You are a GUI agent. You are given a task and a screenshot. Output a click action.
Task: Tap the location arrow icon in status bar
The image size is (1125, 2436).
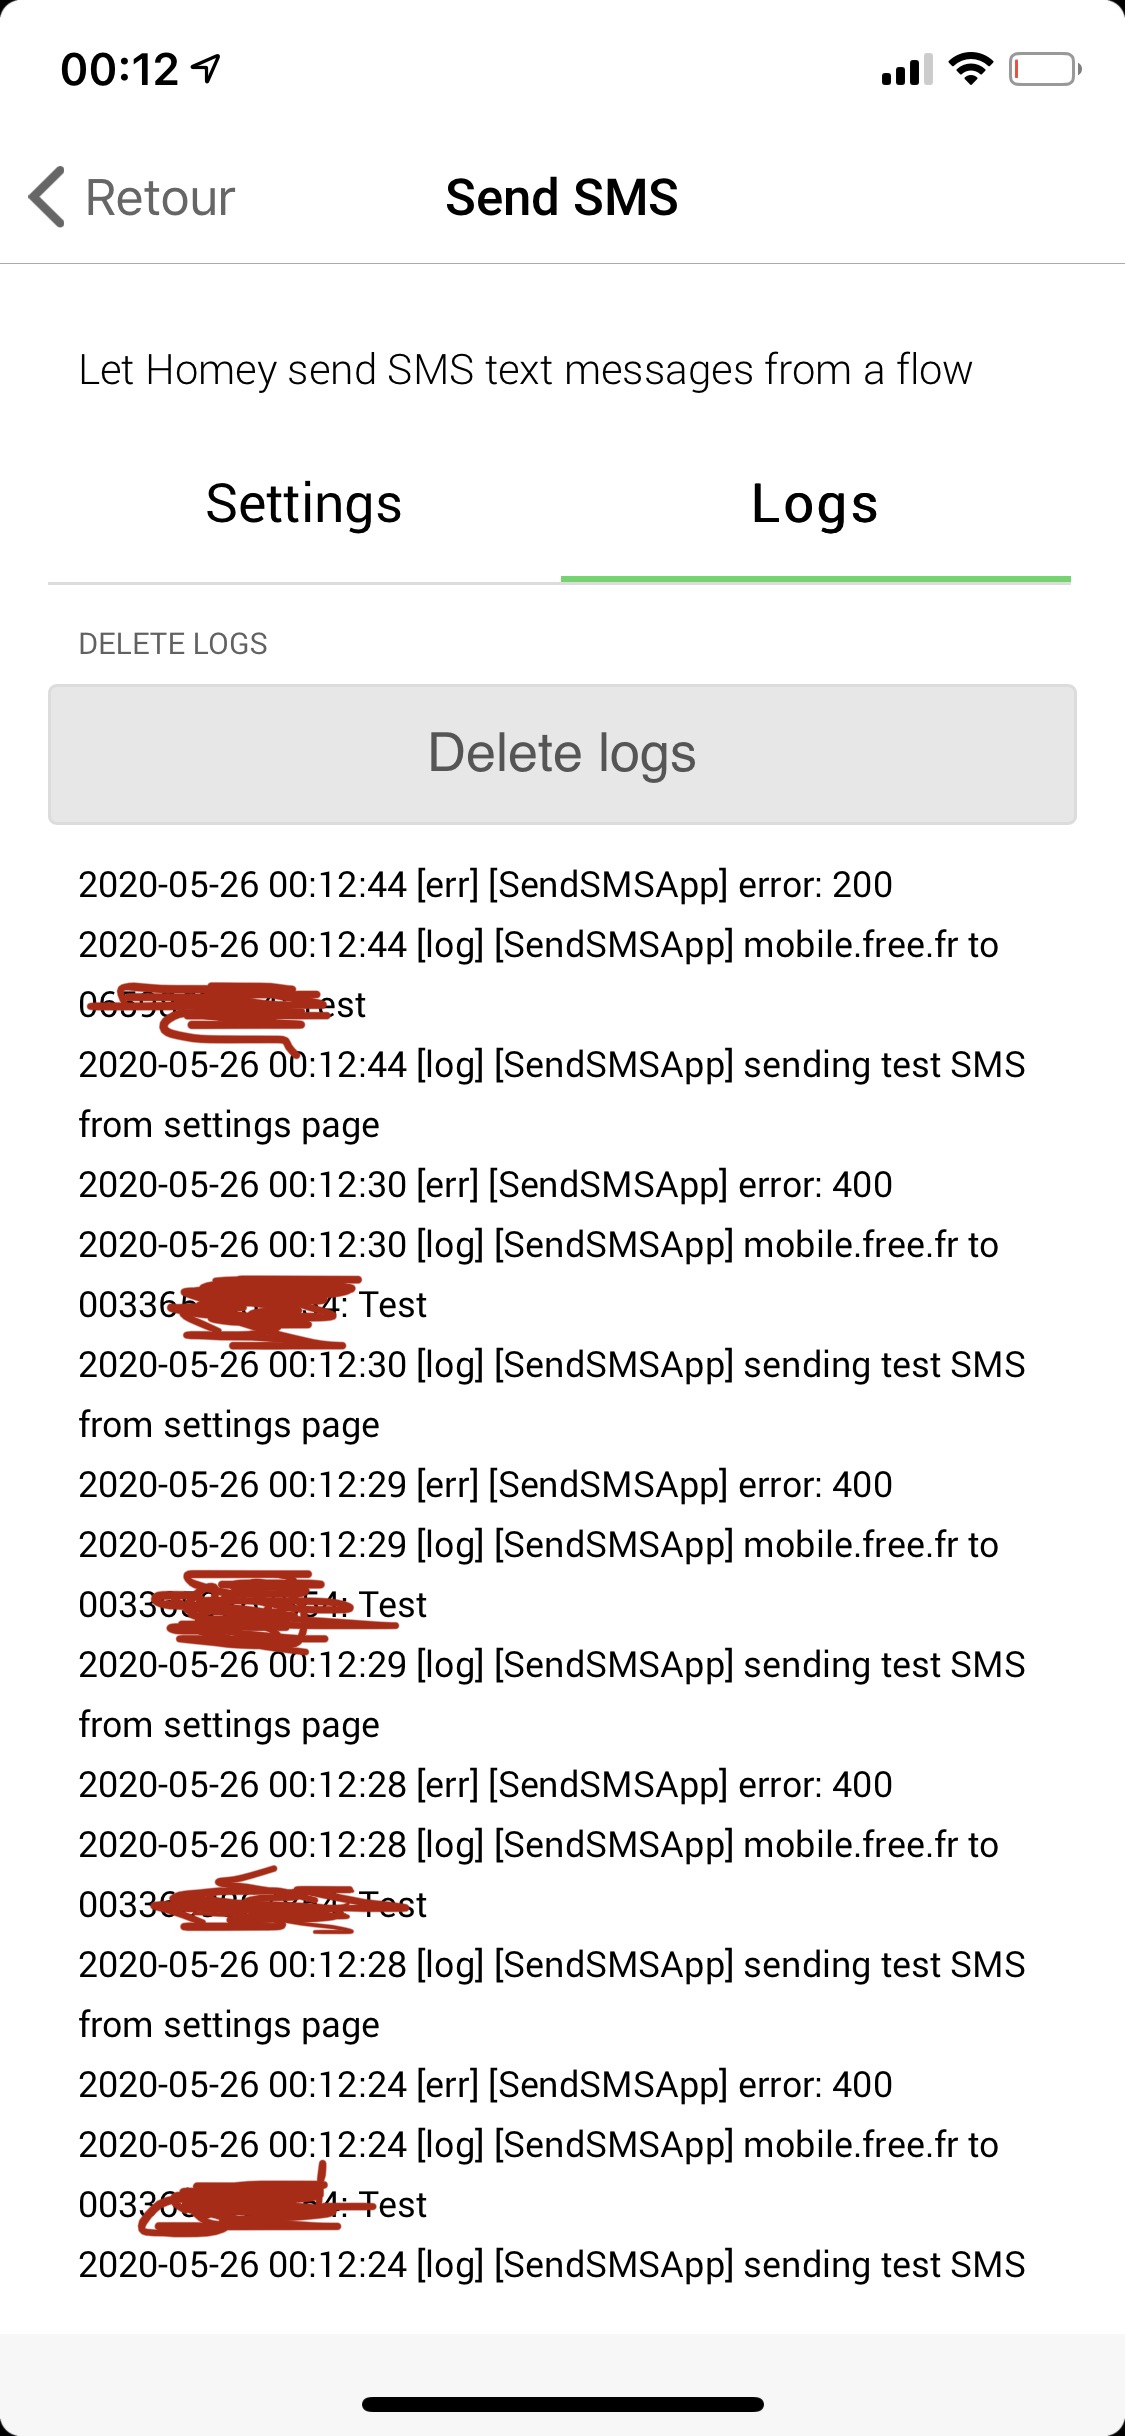(207, 68)
